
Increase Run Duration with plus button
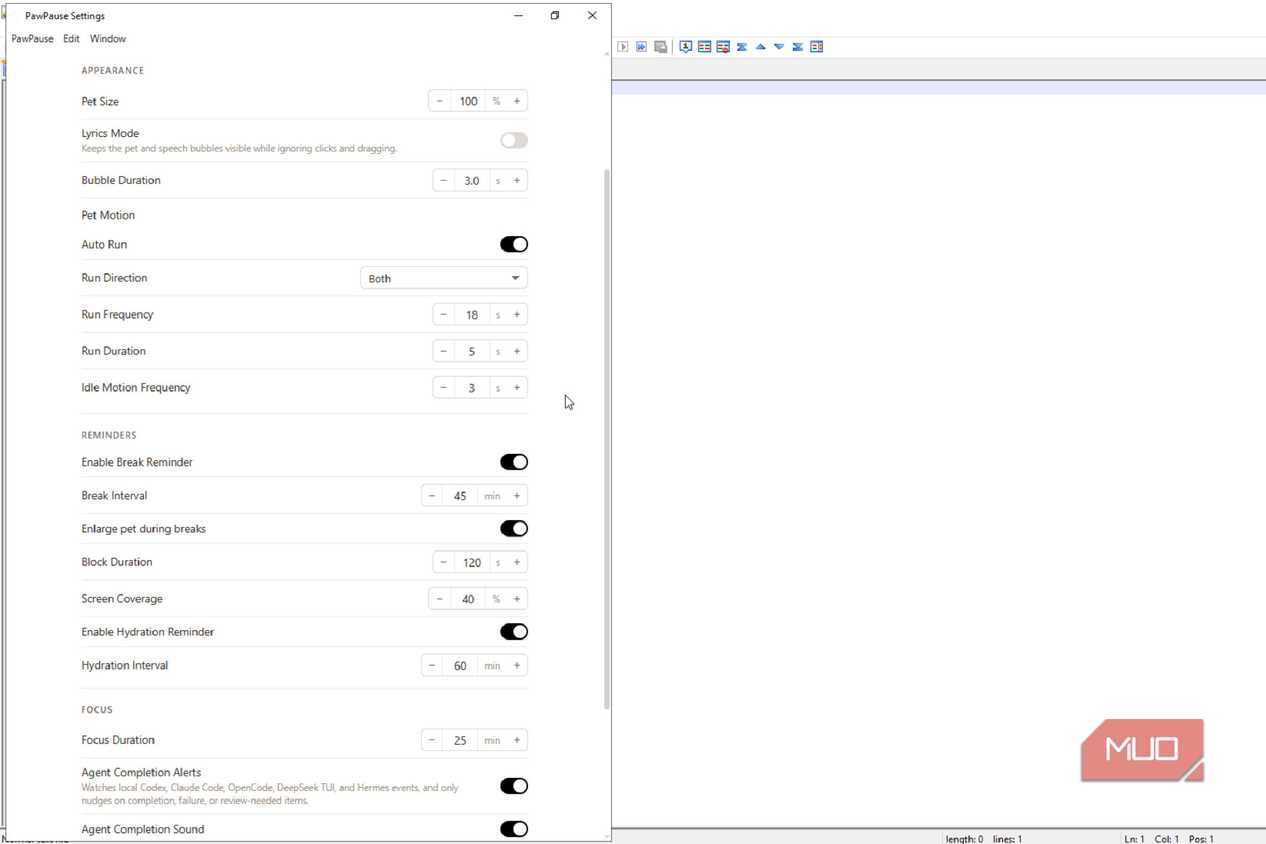point(517,351)
